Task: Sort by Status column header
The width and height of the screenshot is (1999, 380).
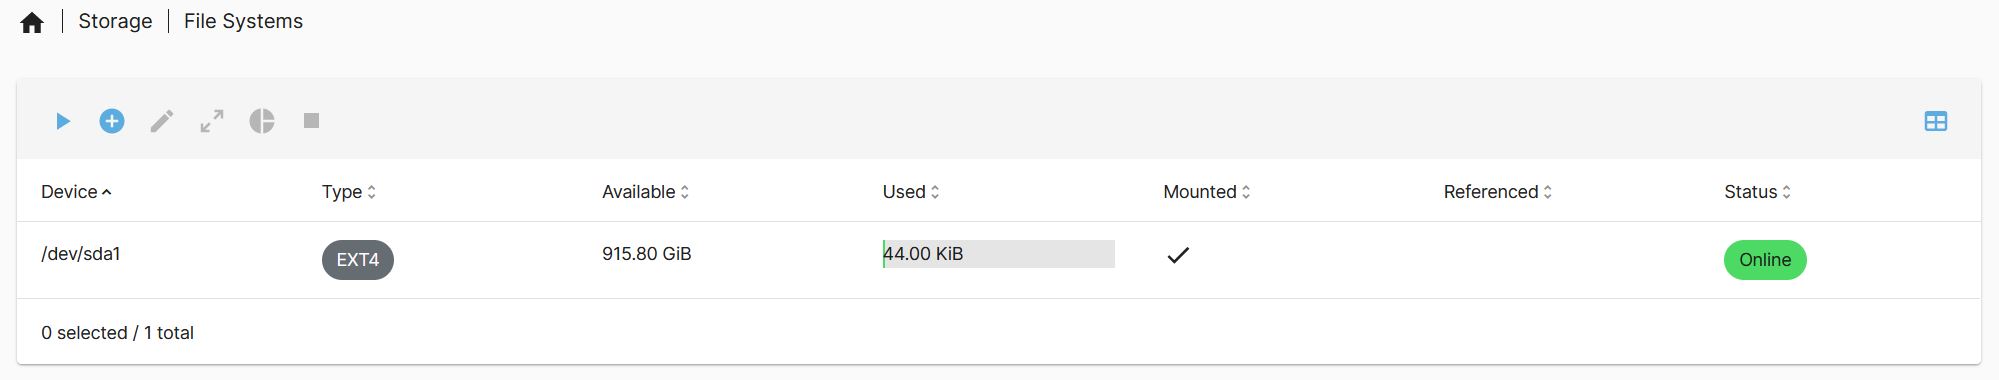Action: click(x=1757, y=192)
